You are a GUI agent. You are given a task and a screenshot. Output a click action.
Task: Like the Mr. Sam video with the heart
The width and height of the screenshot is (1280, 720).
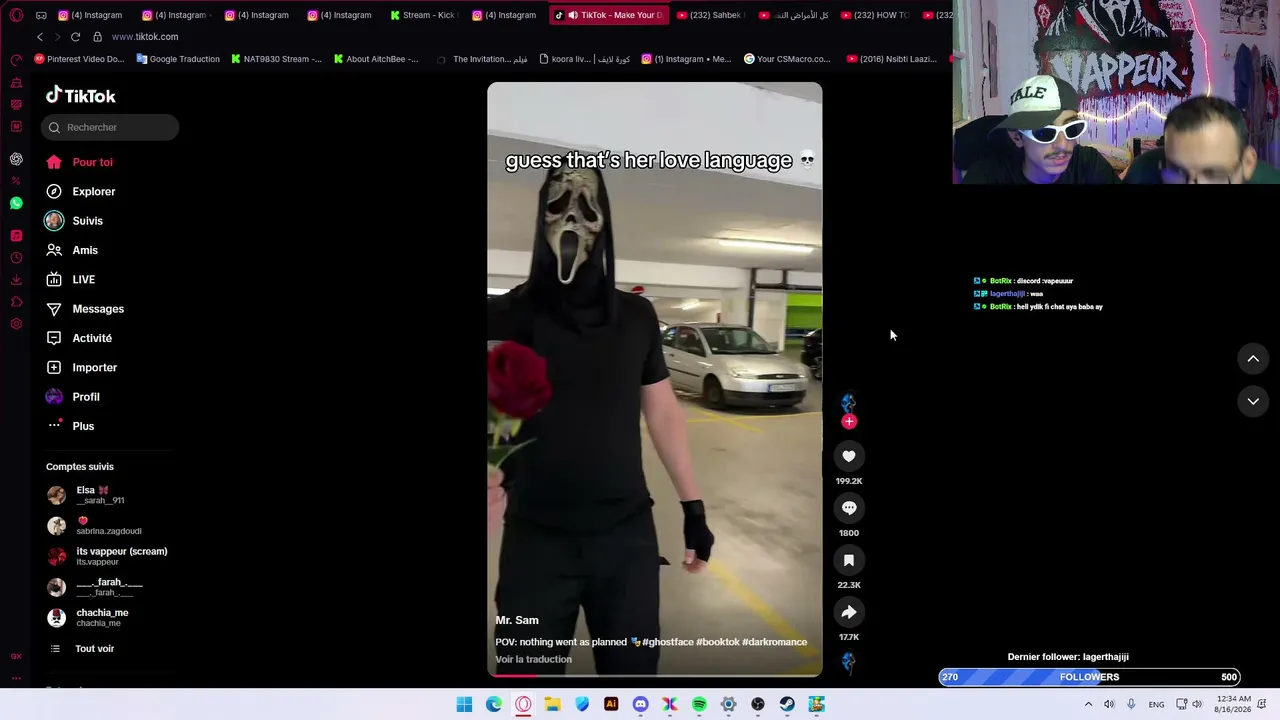(x=849, y=456)
